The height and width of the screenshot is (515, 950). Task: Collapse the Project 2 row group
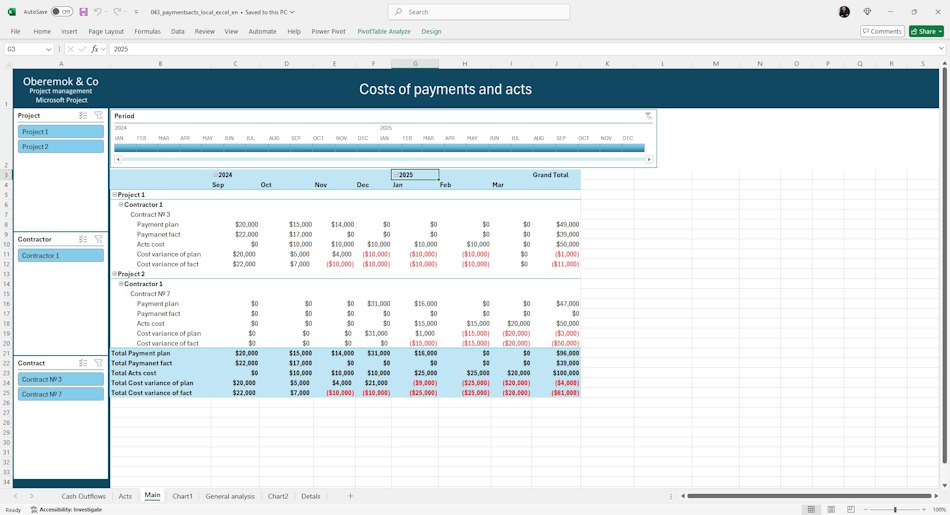[x=114, y=274]
